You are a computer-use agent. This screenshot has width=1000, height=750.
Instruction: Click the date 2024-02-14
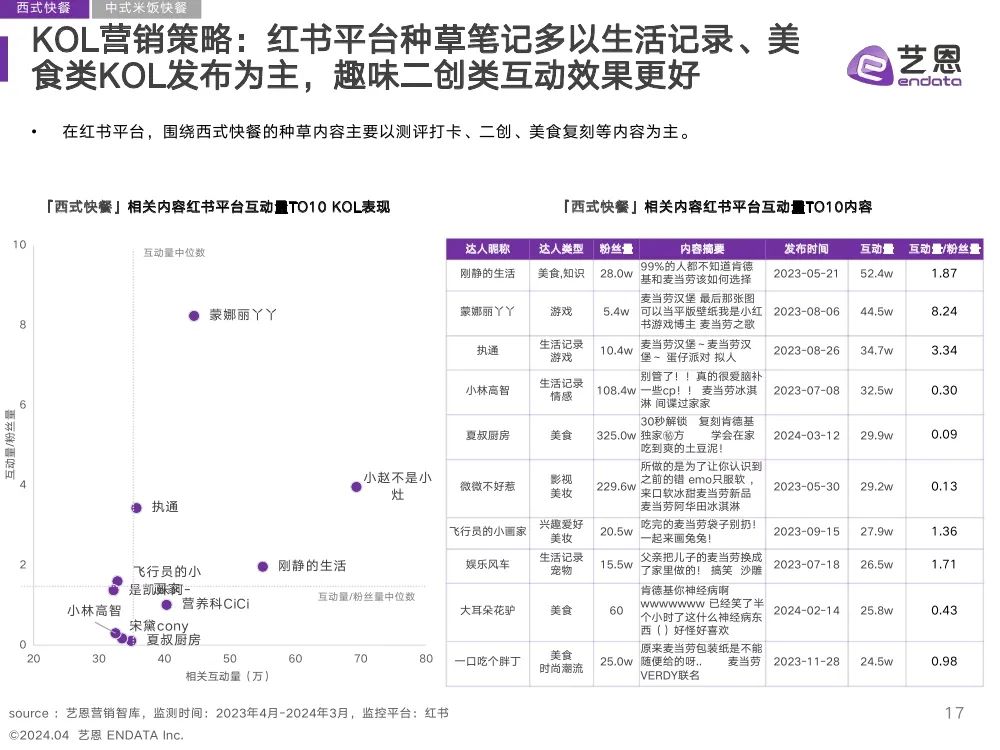pos(807,611)
